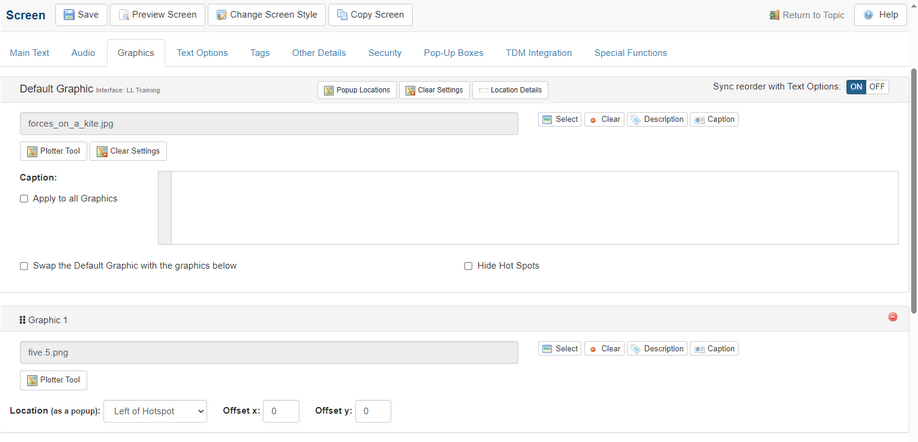
Task: Open the Plotter Tool for Default Graphic
Action: pyautogui.click(x=53, y=151)
